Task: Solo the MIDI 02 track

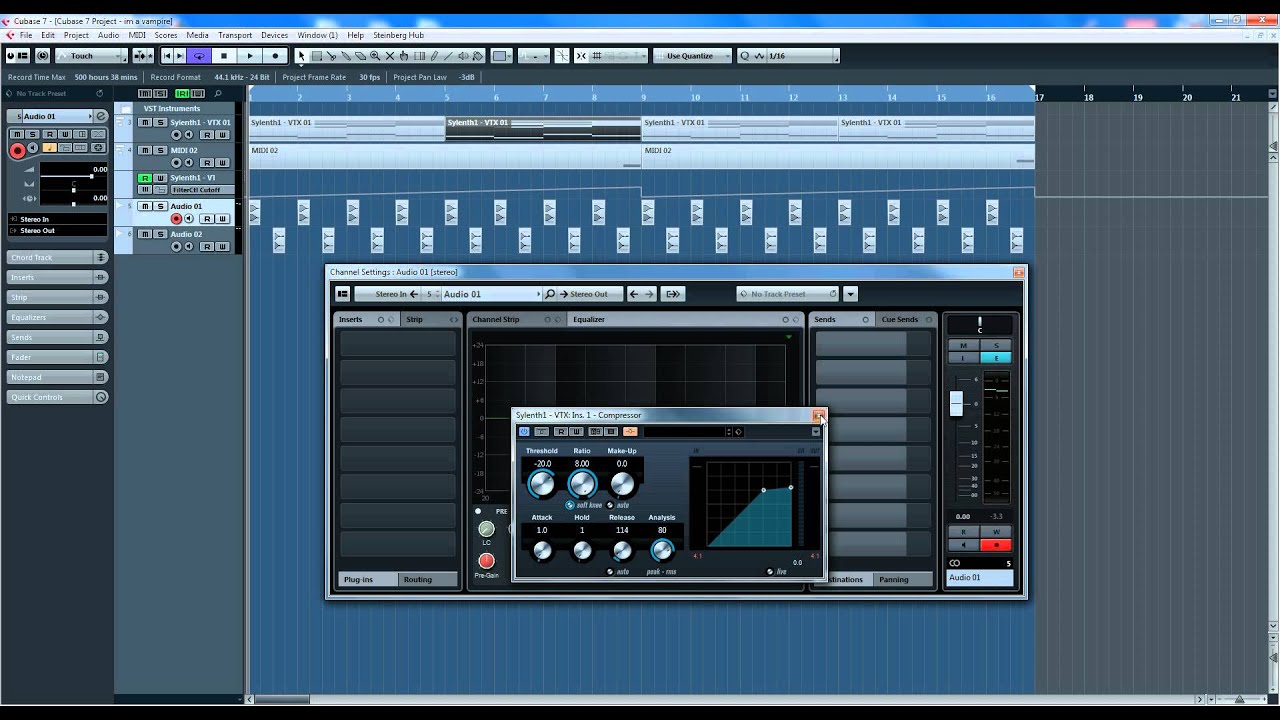Action: coord(160,150)
